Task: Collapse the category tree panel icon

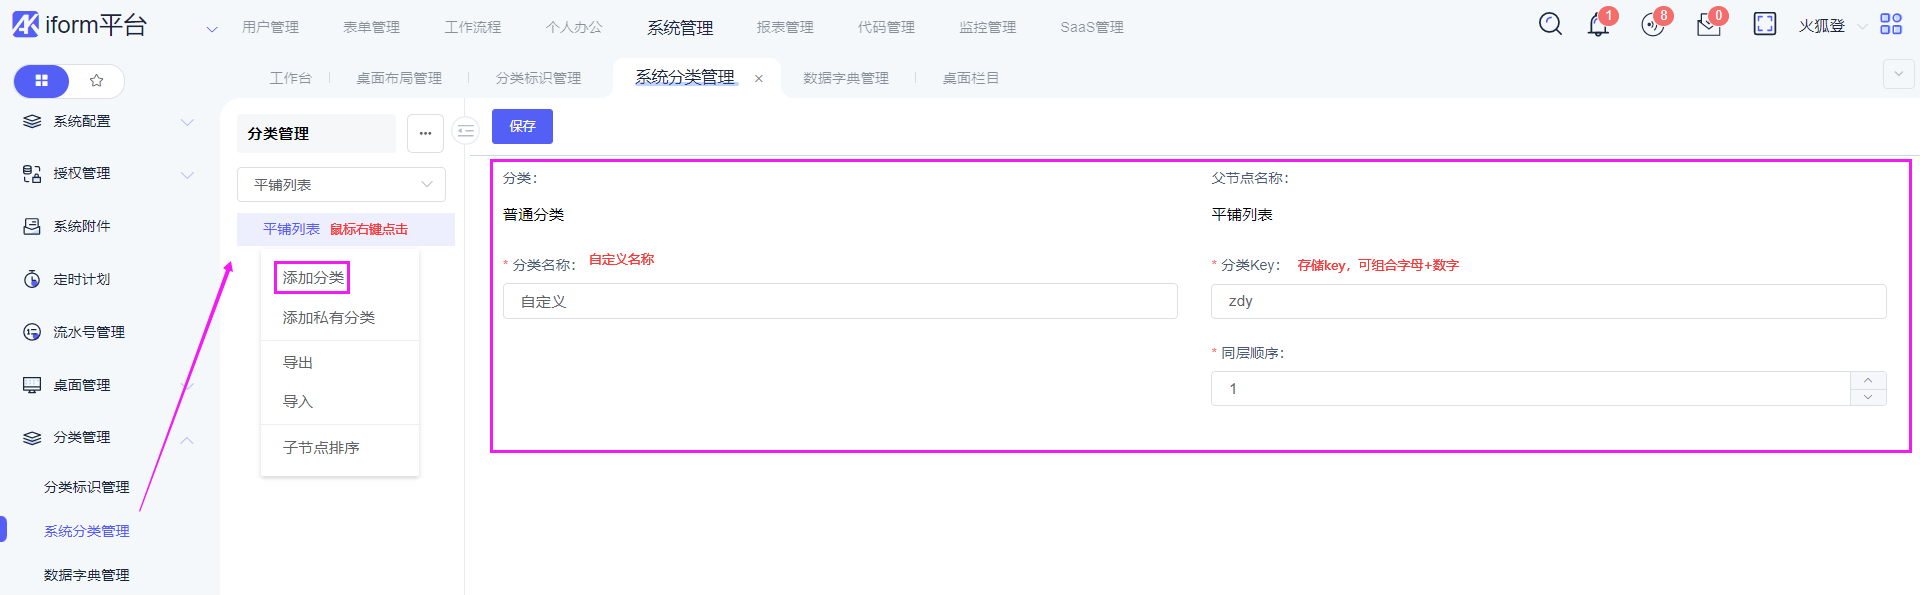Action: pyautogui.click(x=466, y=131)
